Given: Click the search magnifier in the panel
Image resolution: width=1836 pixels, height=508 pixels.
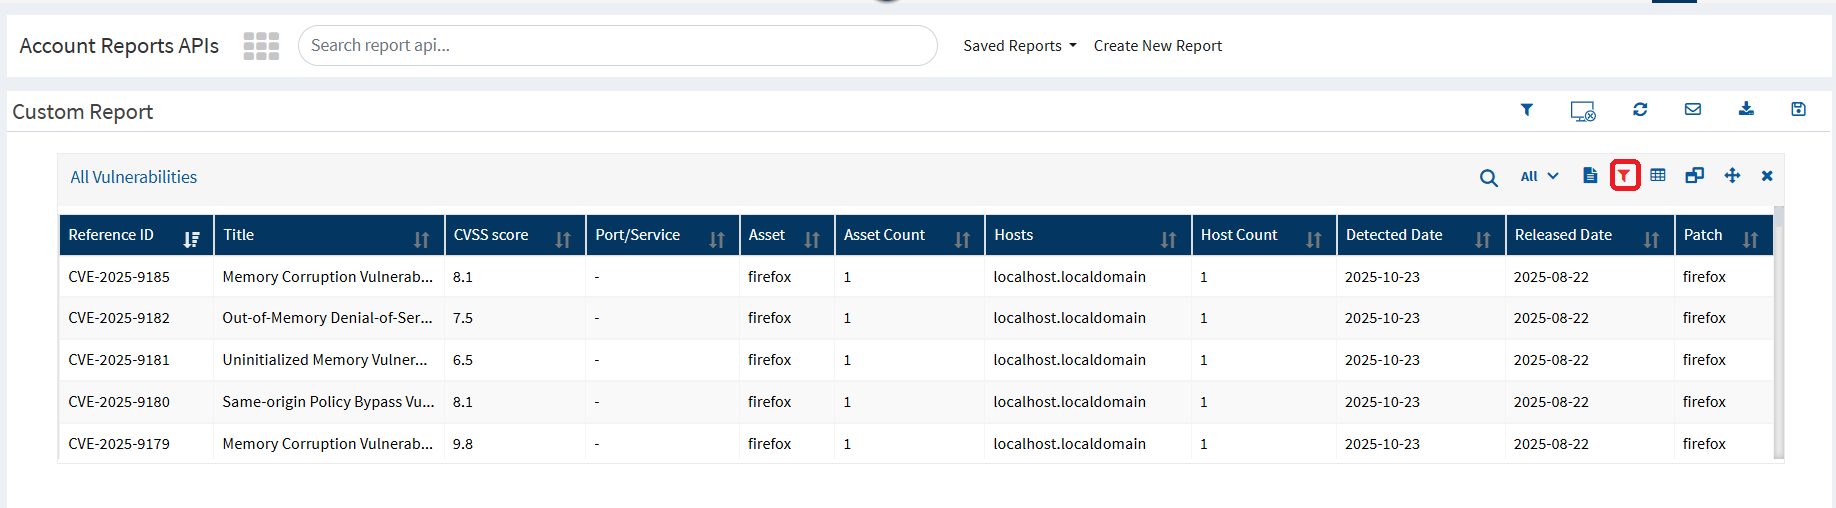Looking at the screenshot, I should click(1488, 178).
